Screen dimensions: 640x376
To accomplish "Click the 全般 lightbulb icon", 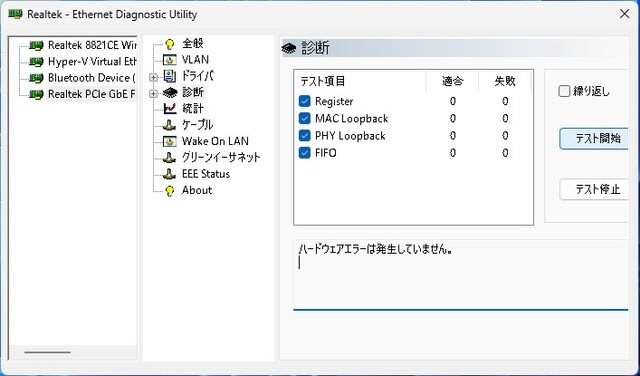I will click(x=169, y=44).
